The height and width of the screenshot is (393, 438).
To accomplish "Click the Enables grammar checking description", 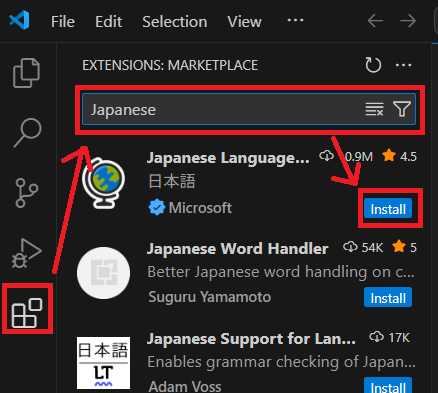I will coord(281,362).
